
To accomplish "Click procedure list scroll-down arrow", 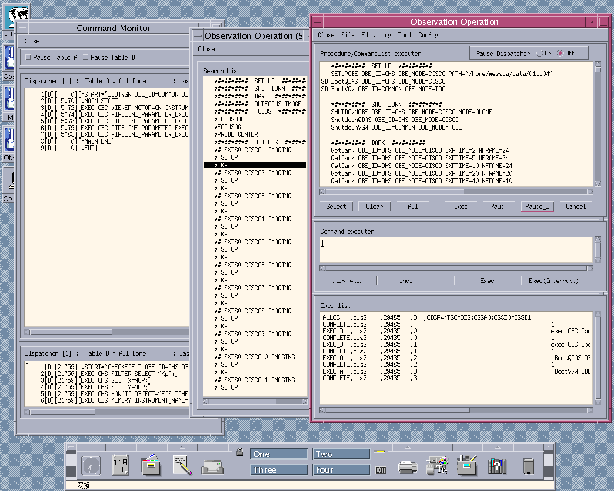I will tap(598, 183).
